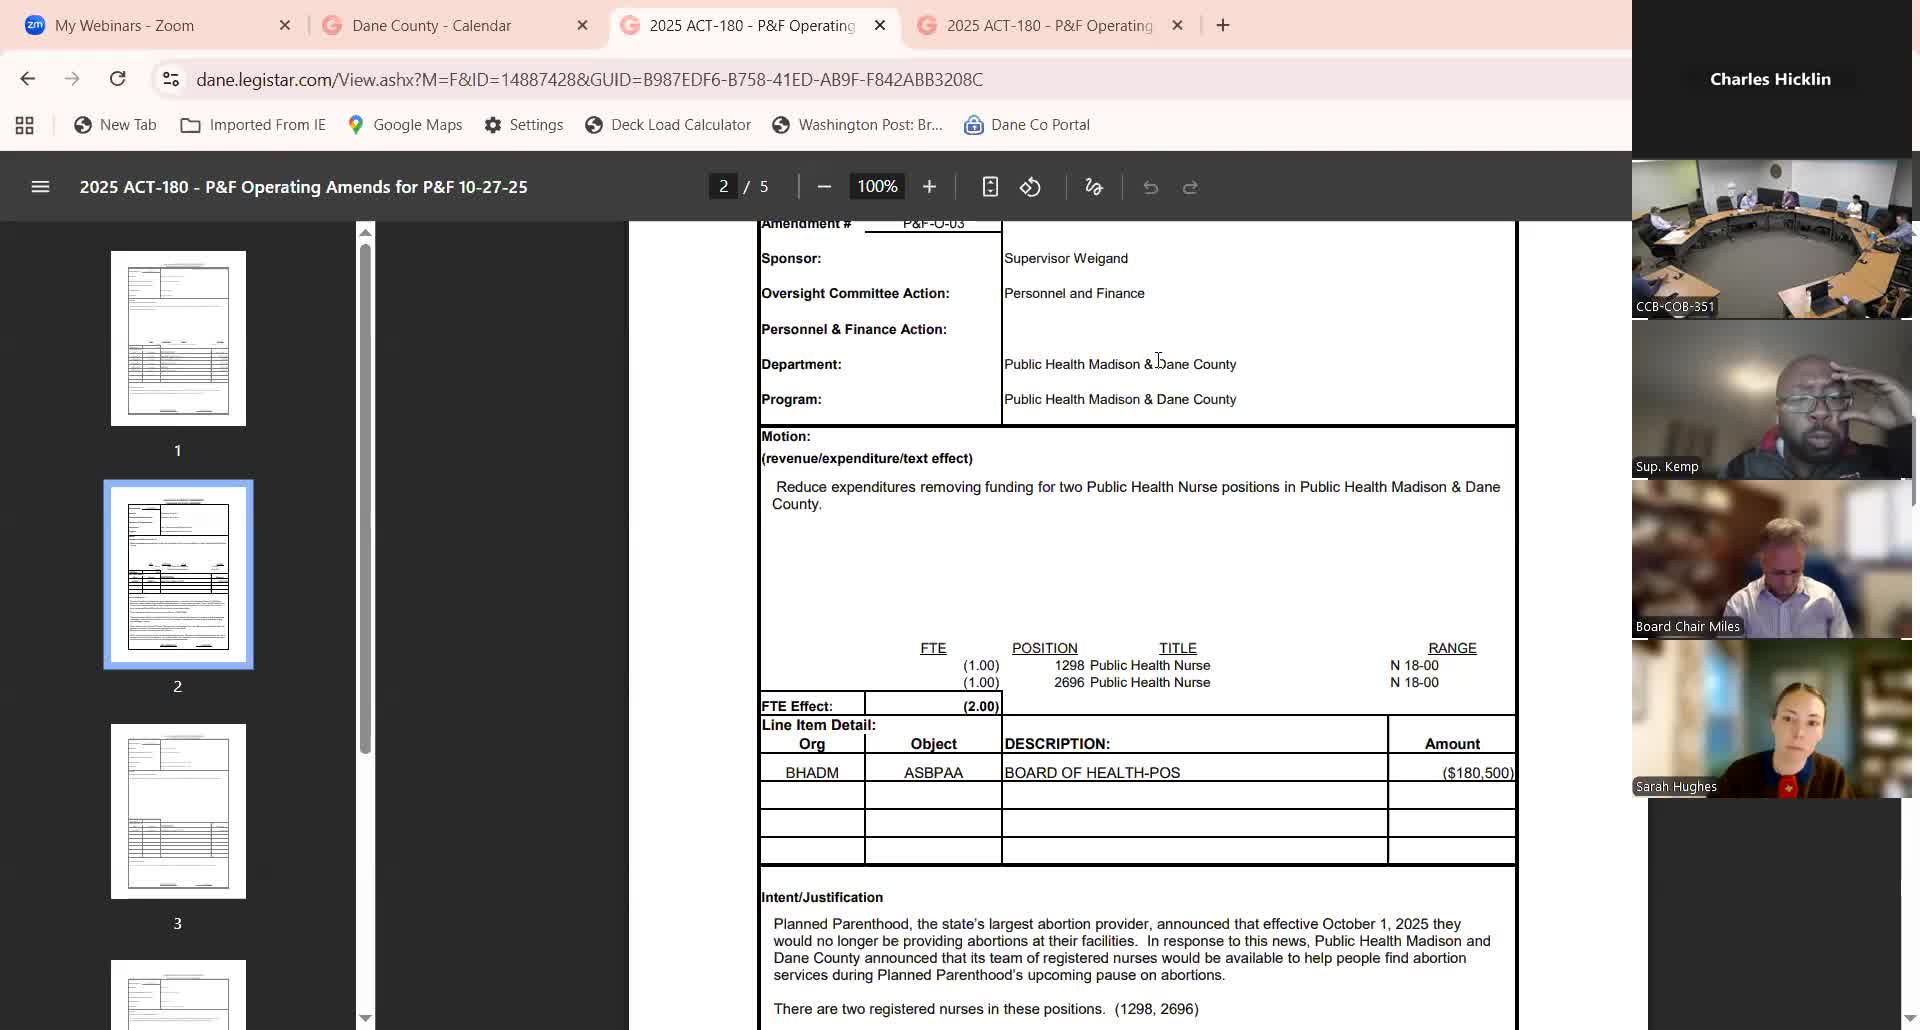Click the PDF page number field

point(723,187)
